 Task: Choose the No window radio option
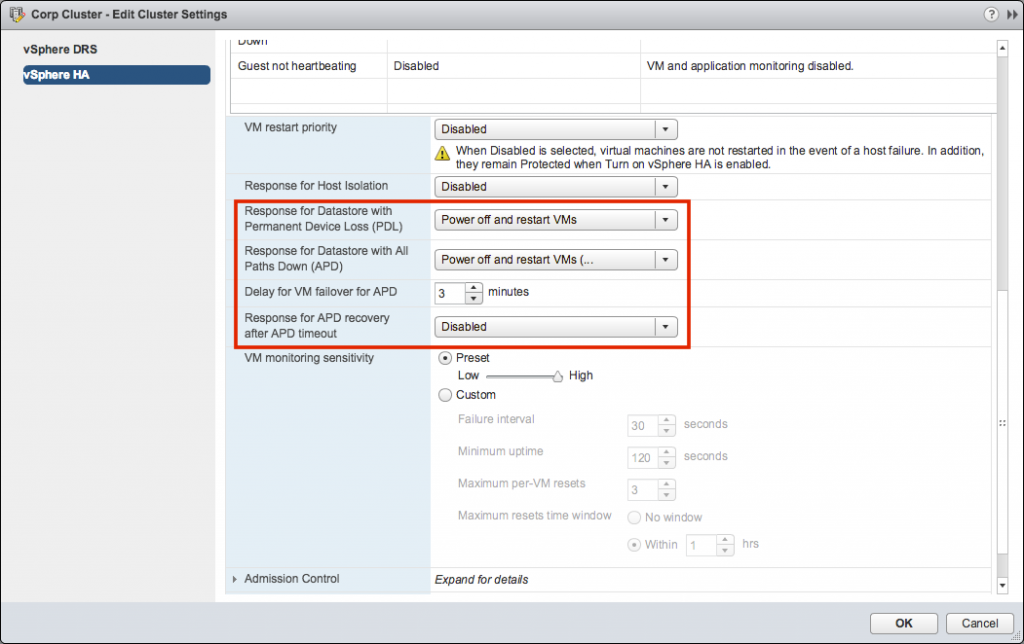[x=633, y=518]
